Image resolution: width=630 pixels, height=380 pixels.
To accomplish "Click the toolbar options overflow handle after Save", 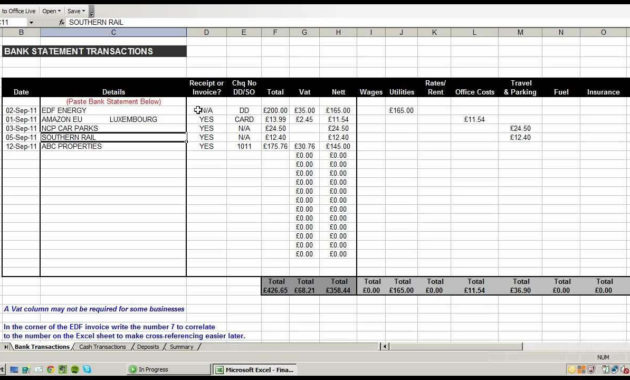I will pos(91,11).
